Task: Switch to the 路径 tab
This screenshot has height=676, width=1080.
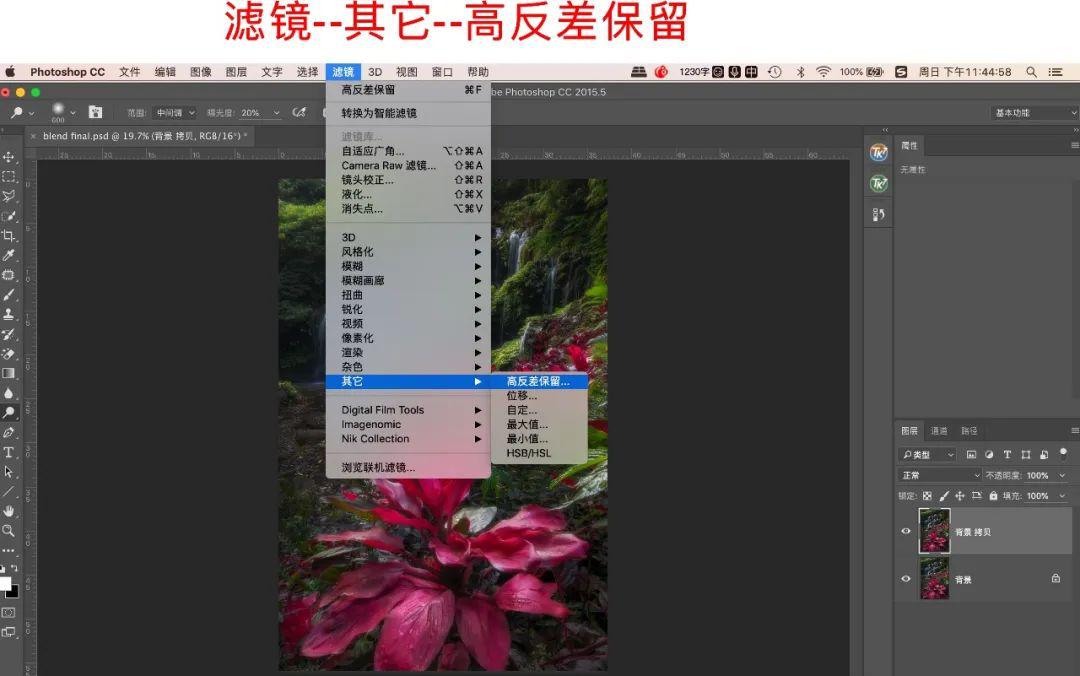Action: tap(969, 431)
